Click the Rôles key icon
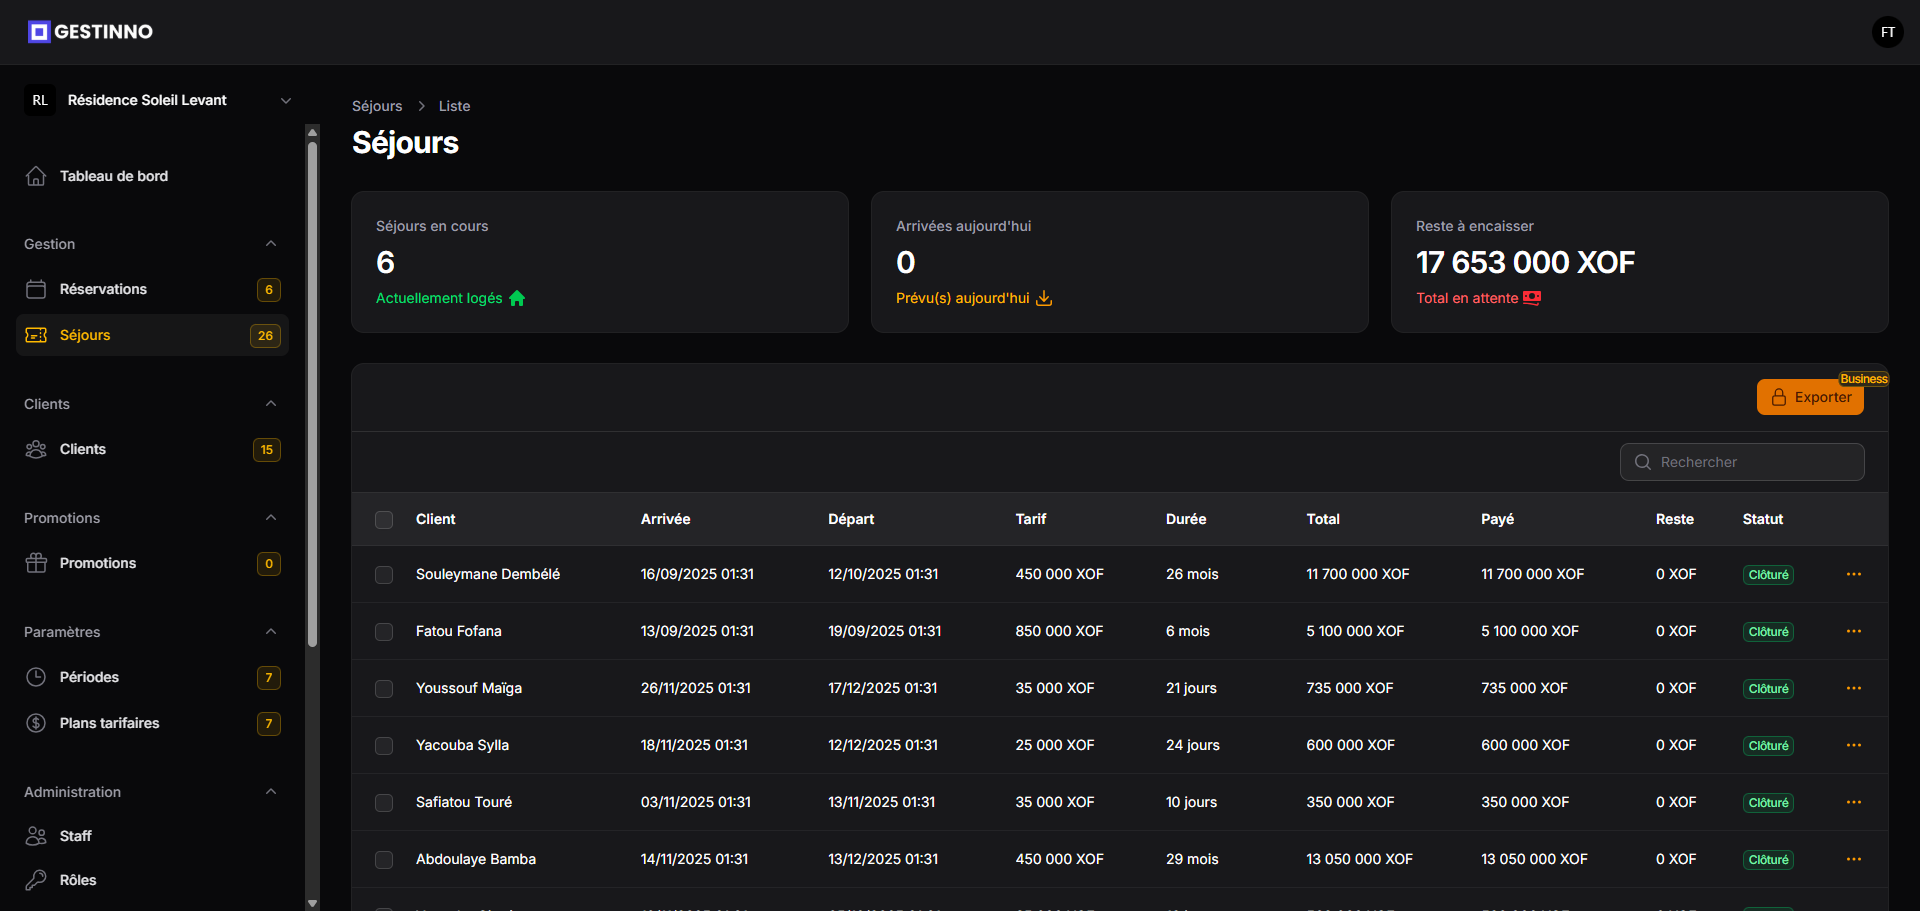 (36, 880)
